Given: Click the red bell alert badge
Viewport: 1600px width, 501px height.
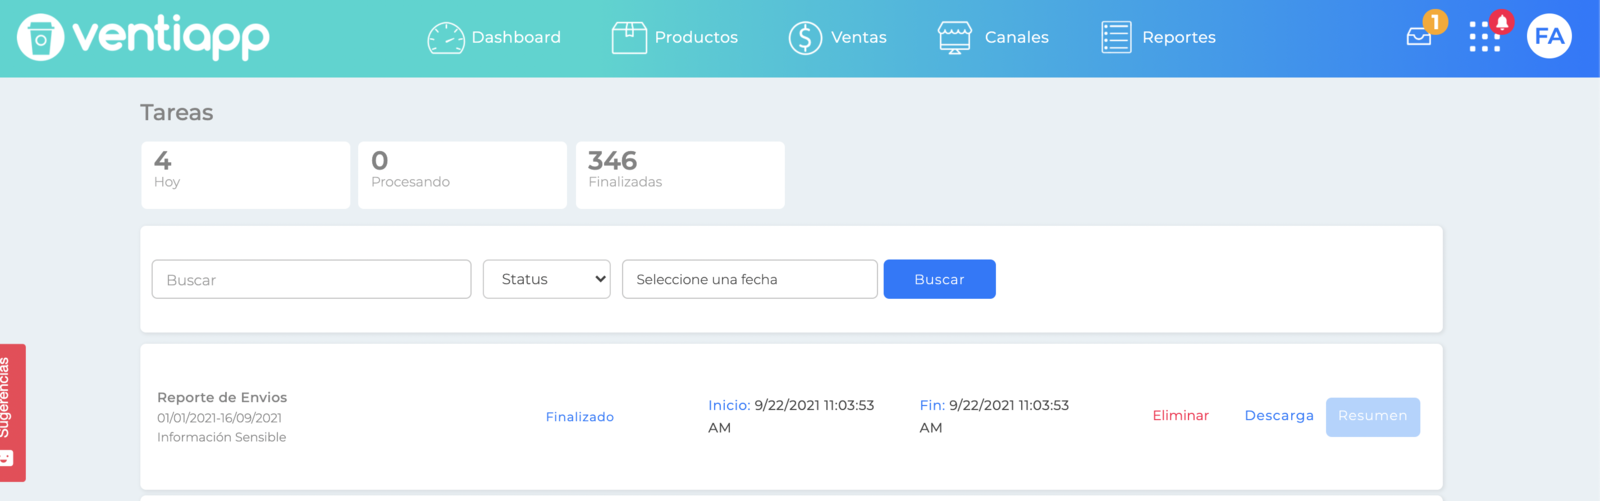Looking at the screenshot, I should pos(1502,22).
